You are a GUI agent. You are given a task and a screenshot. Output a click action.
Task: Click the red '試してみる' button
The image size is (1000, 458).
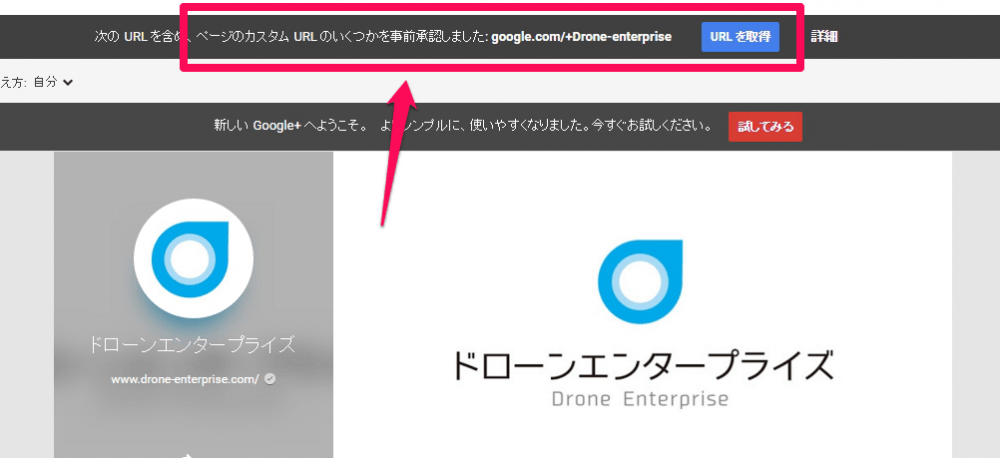pyautogui.click(x=765, y=126)
